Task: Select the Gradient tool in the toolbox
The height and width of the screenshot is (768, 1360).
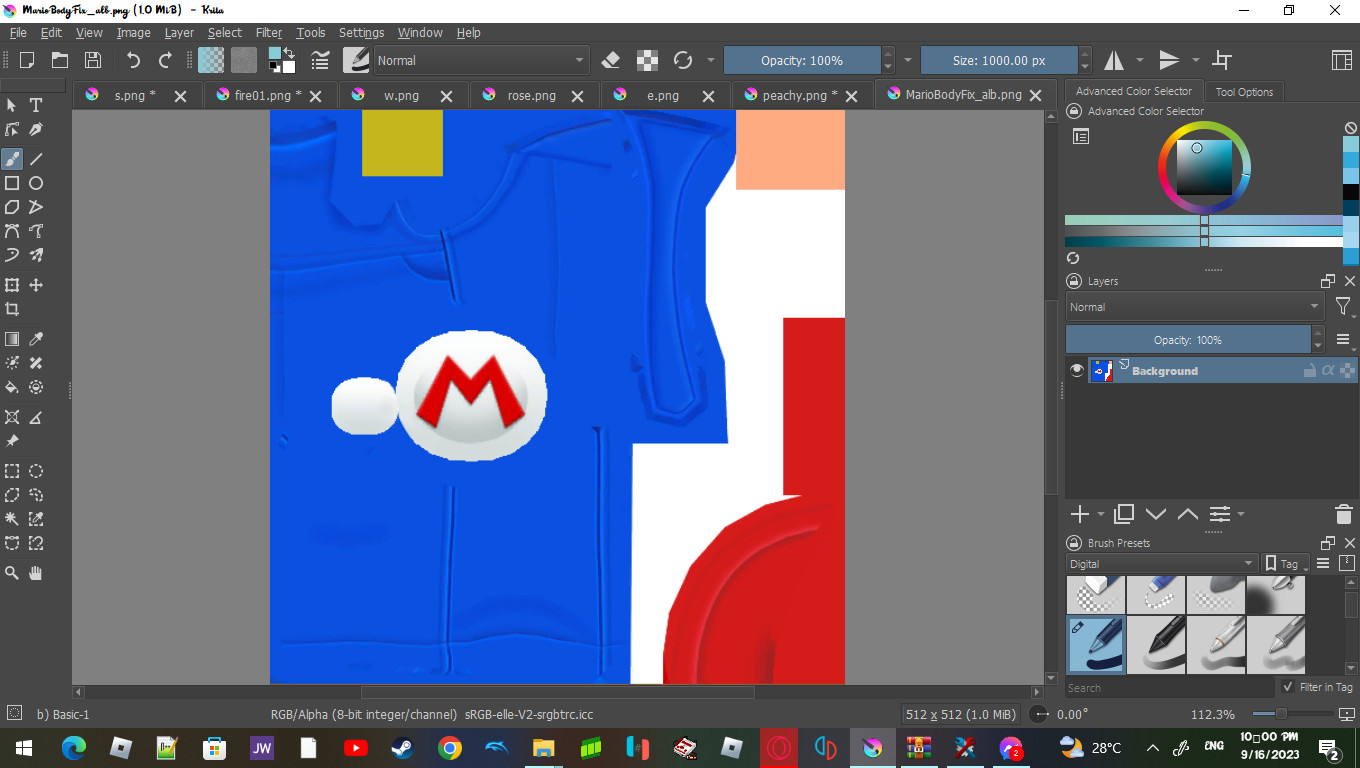Action: click(11, 339)
